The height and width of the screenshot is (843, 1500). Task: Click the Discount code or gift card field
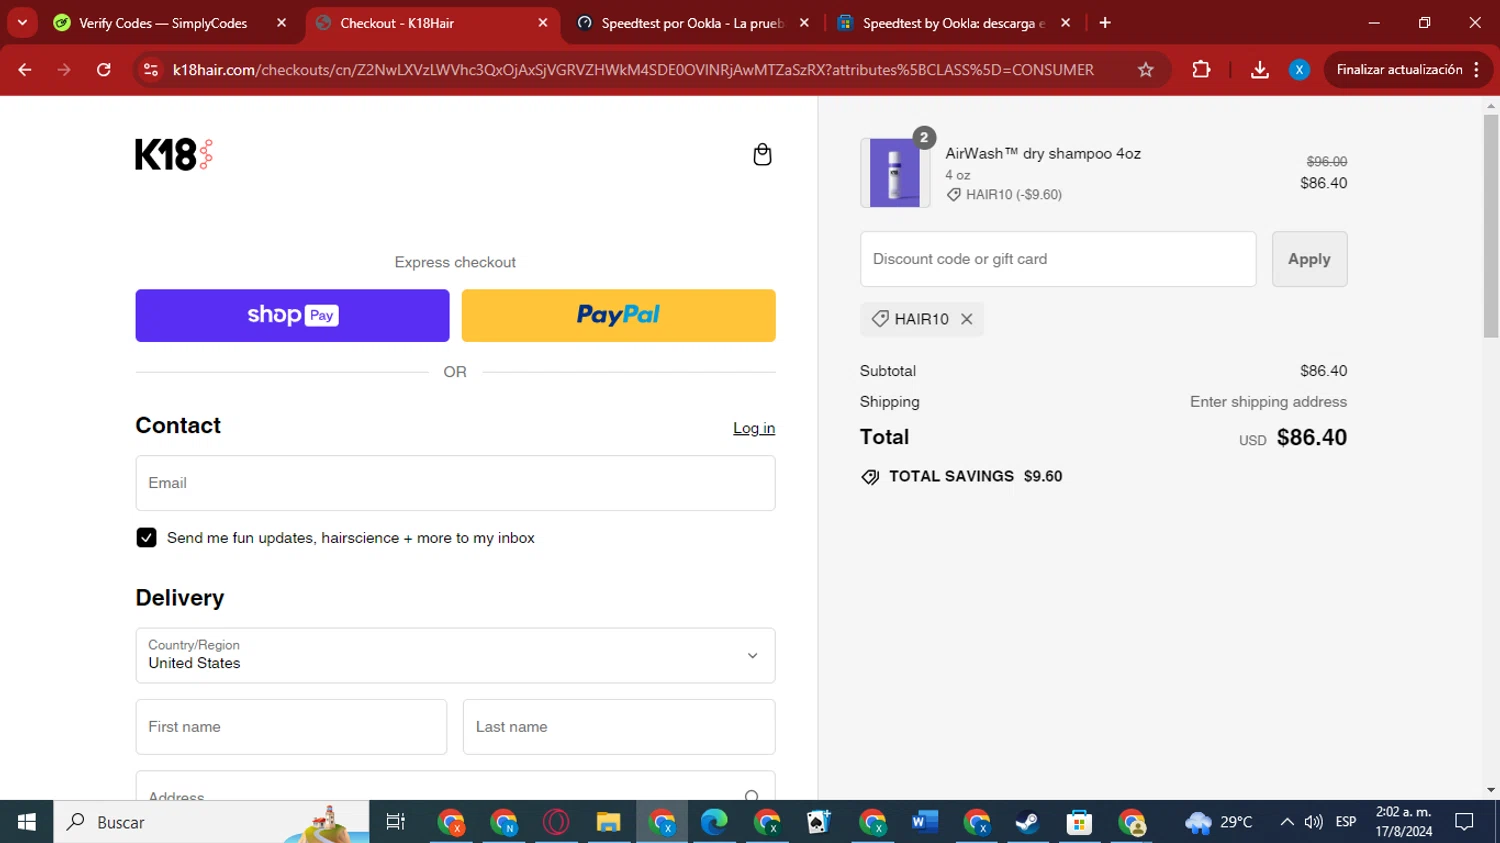coord(1058,259)
